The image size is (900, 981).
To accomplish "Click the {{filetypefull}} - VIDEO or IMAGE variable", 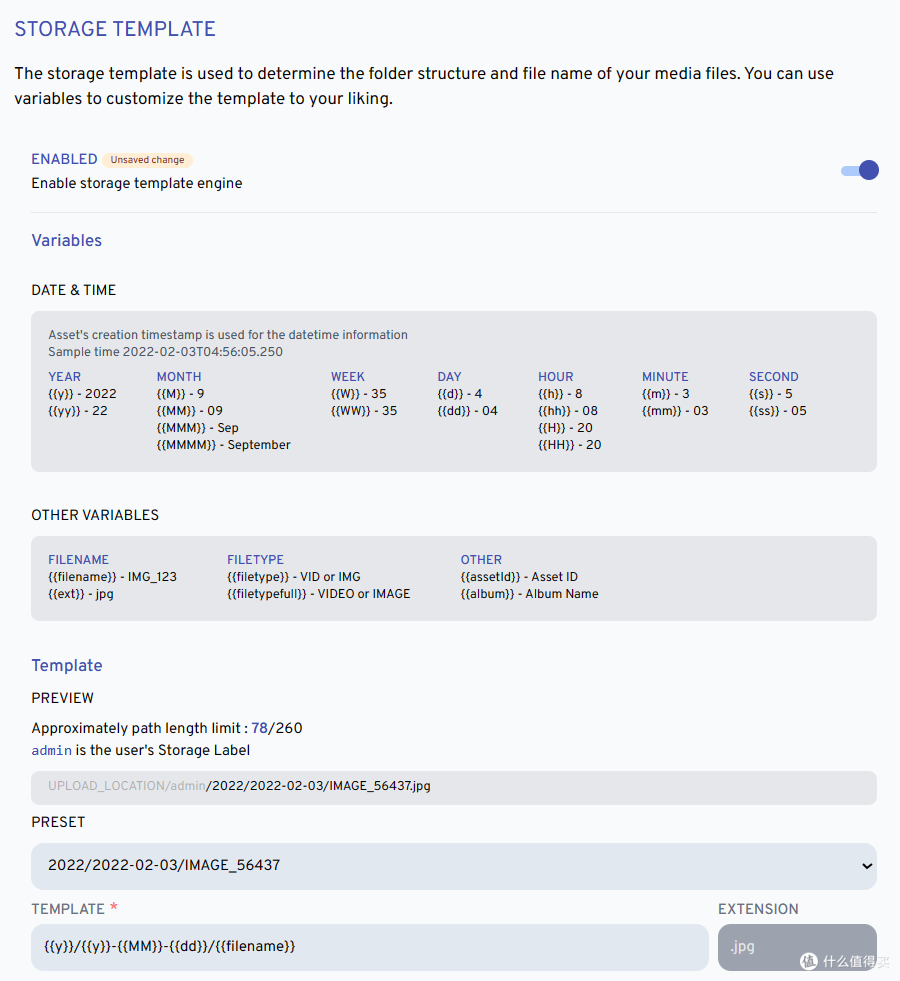I will pos(318,594).
